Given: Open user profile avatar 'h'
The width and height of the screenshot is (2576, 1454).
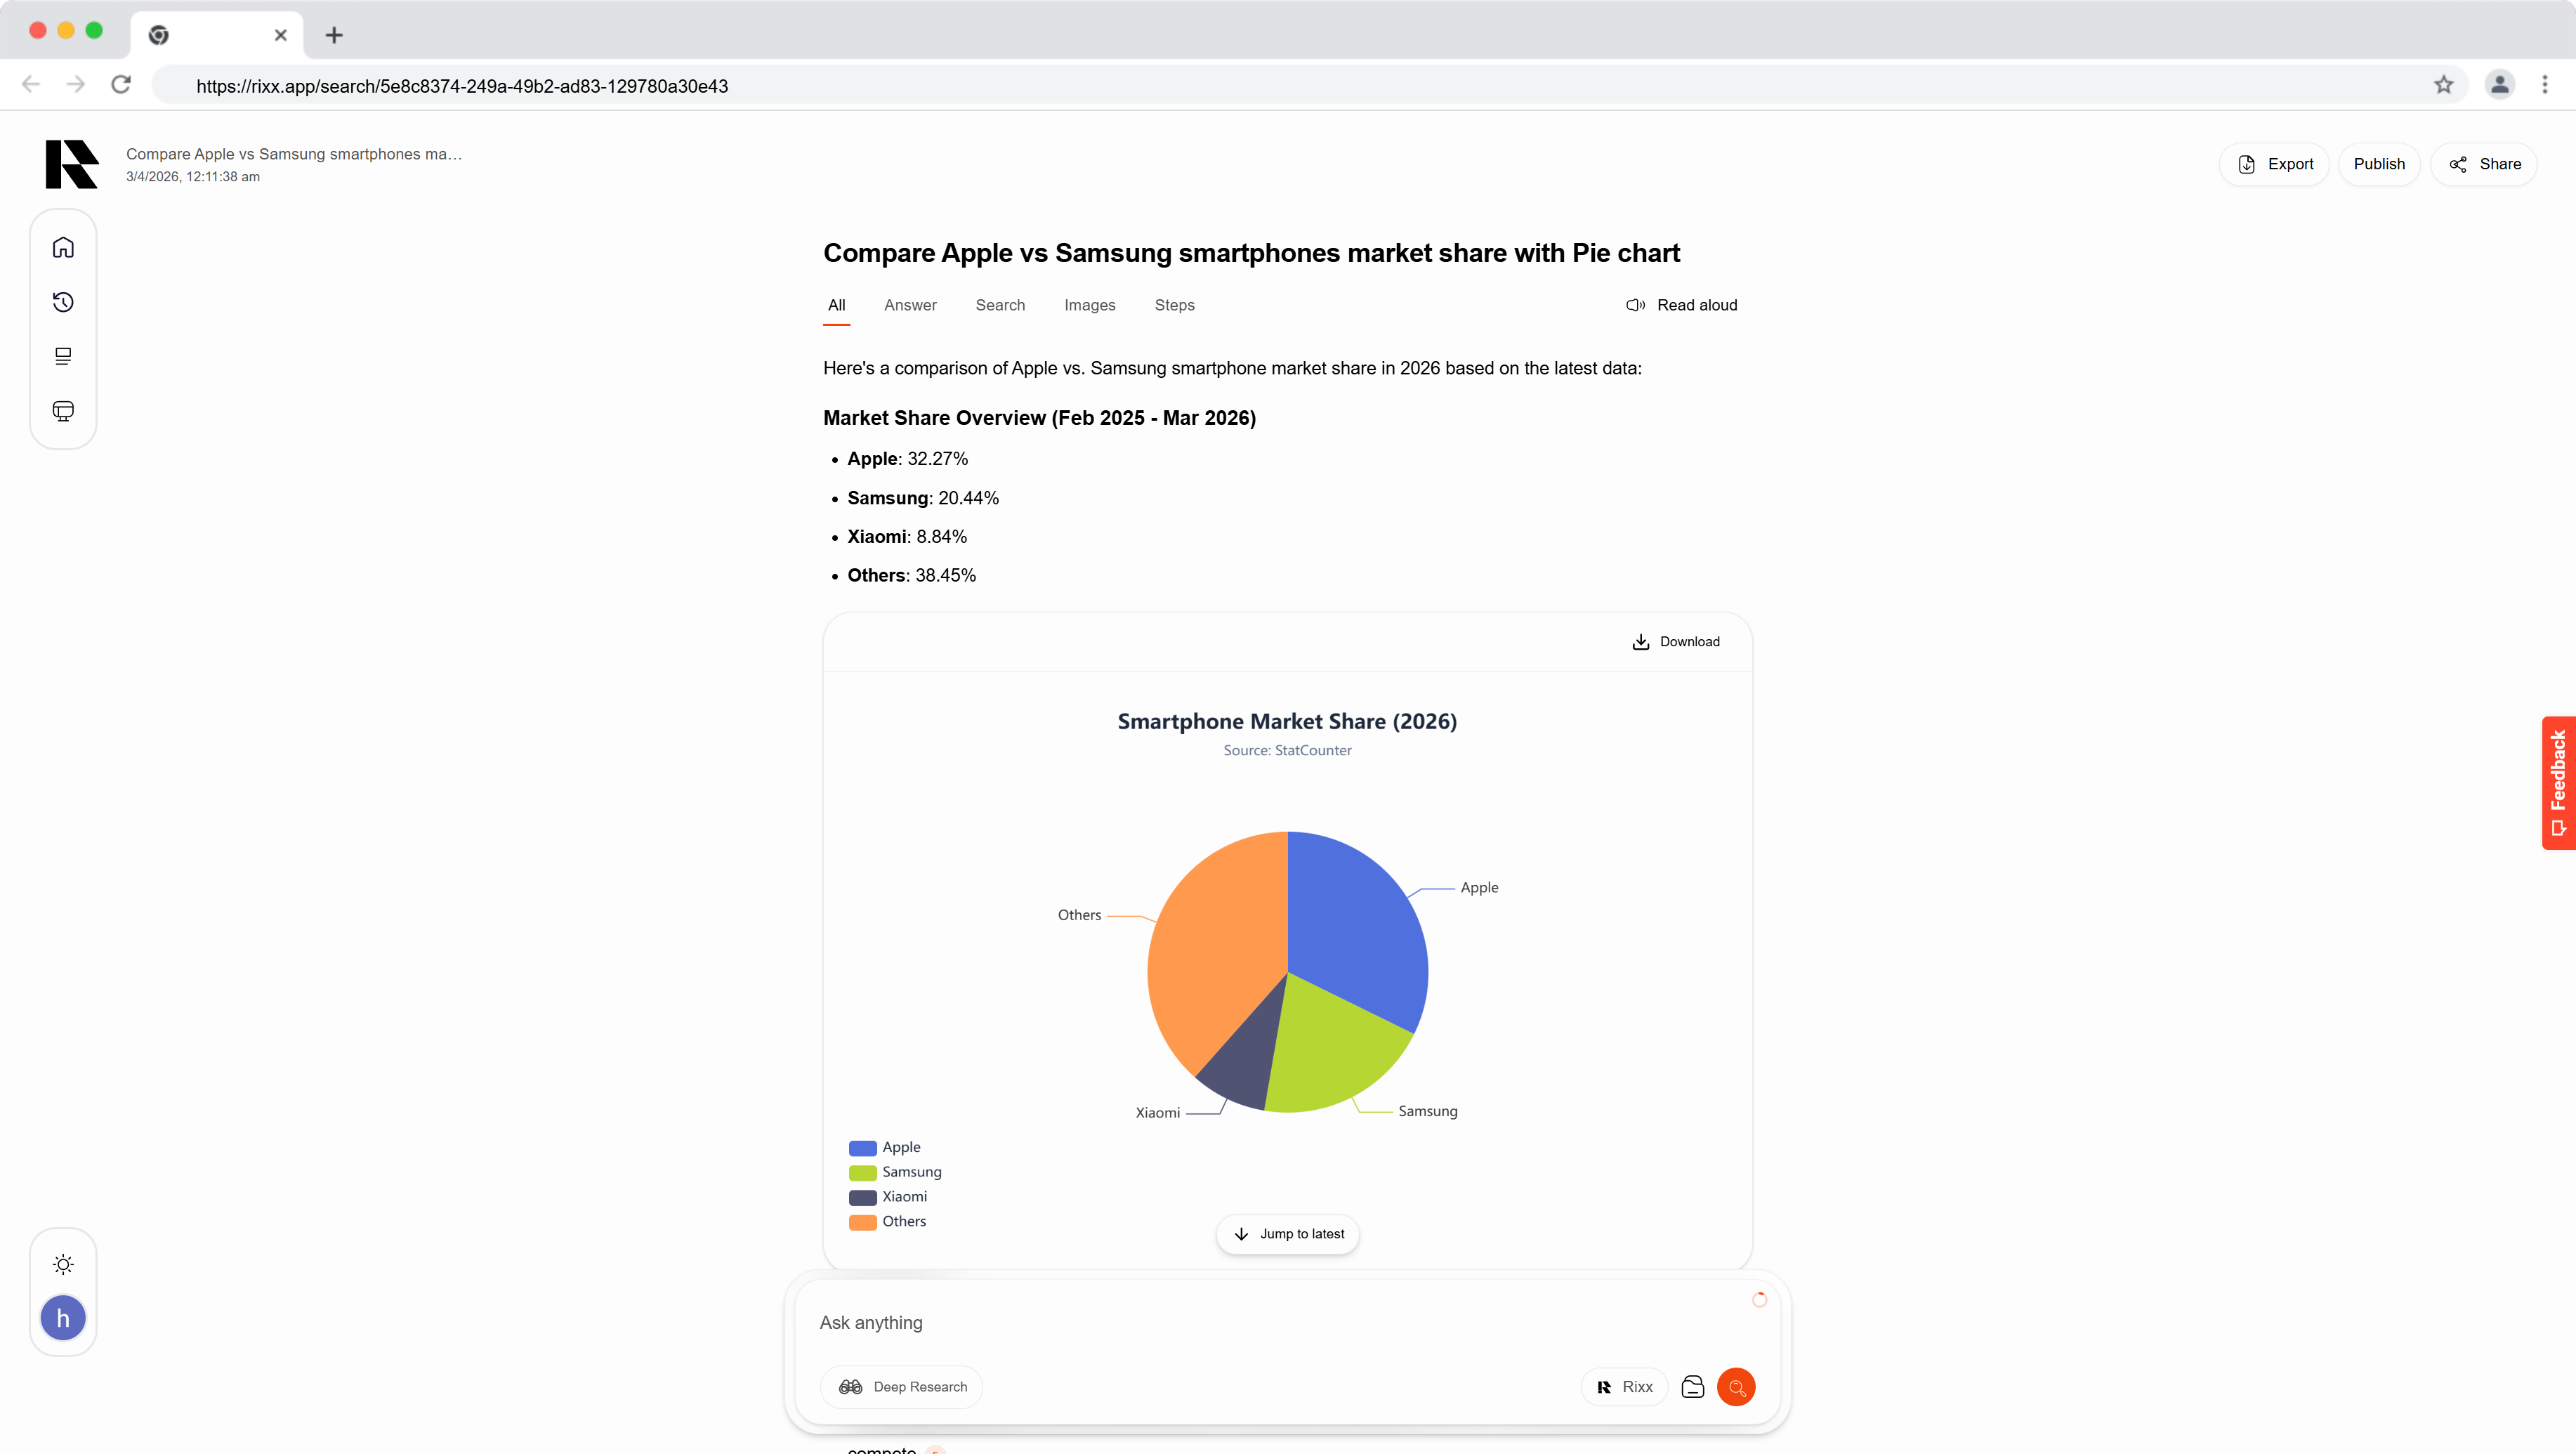Looking at the screenshot, I should [x=63, y=1318].
